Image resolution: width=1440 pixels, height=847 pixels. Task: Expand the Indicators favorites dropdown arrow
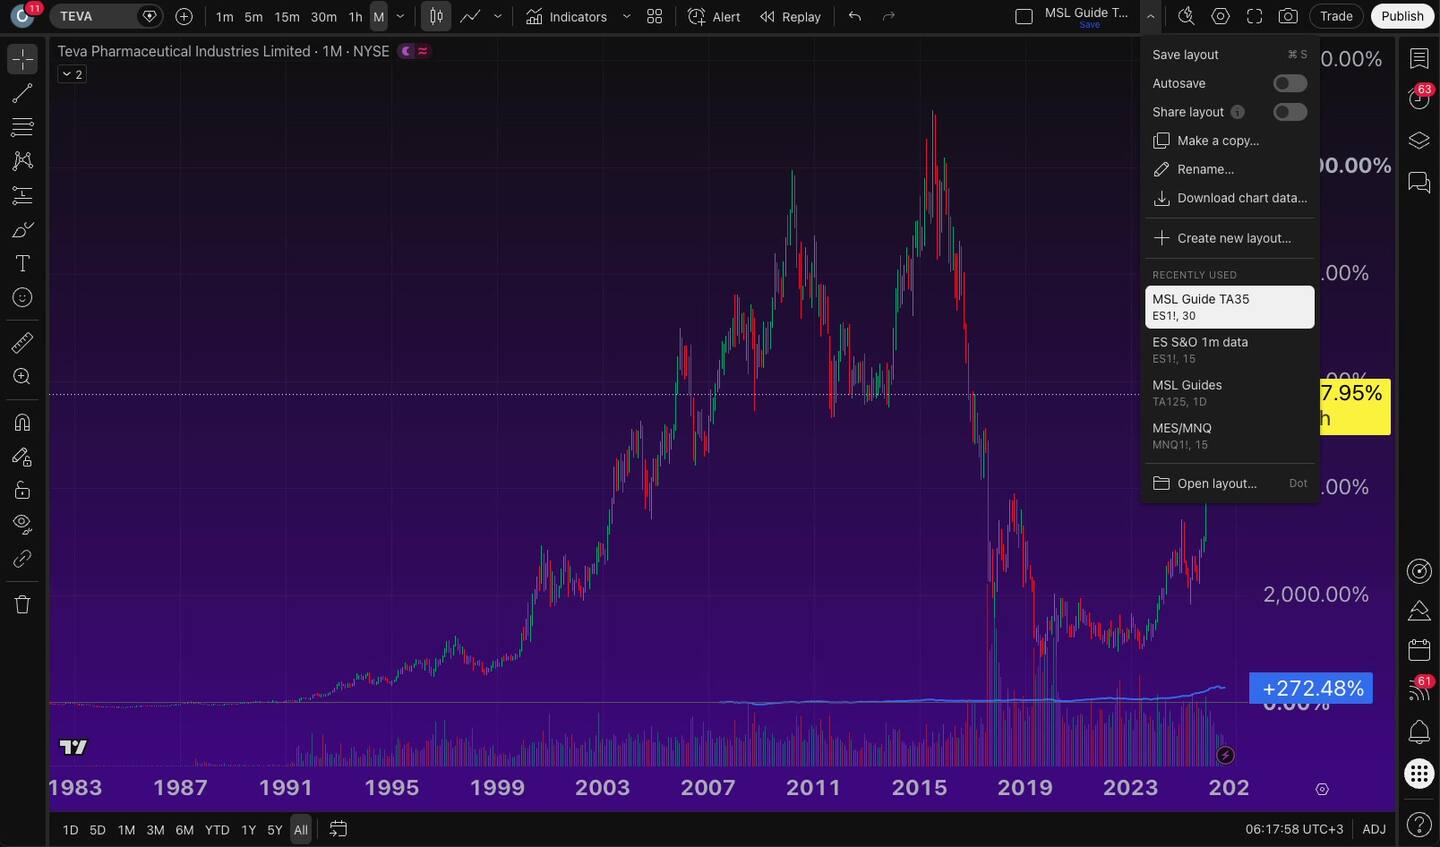click(x=627, y=16)
